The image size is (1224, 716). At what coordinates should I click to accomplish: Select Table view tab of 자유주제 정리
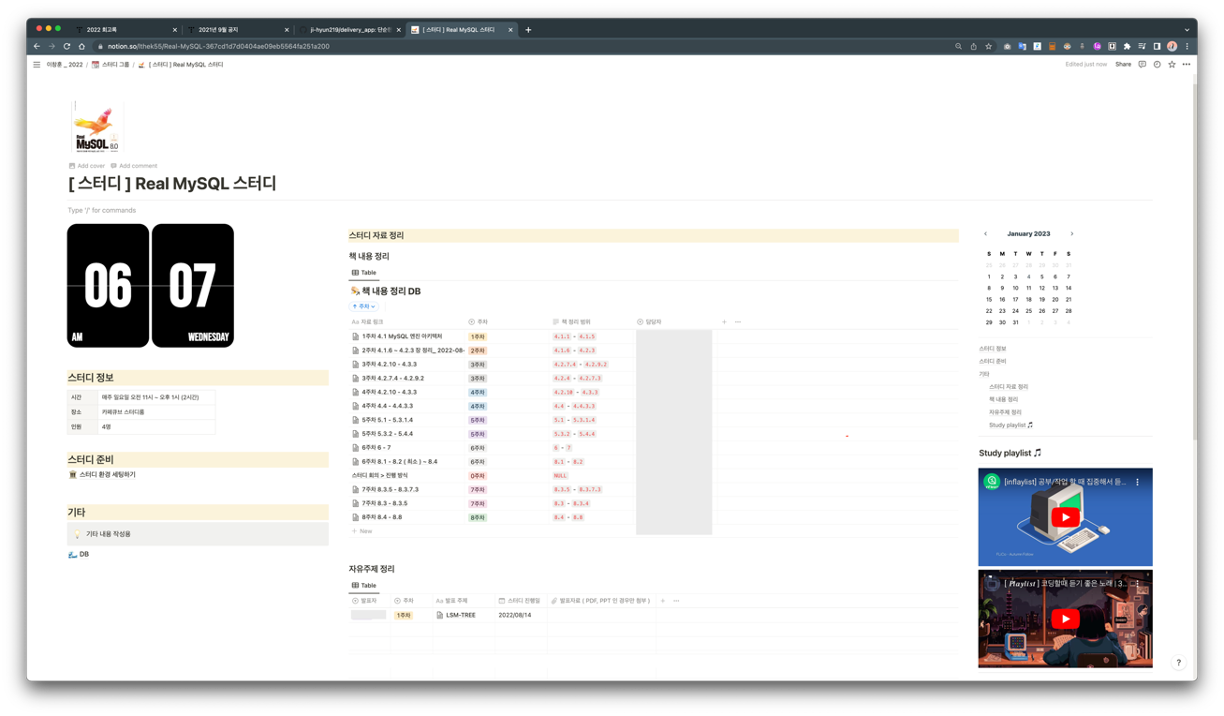coord(364,586)
